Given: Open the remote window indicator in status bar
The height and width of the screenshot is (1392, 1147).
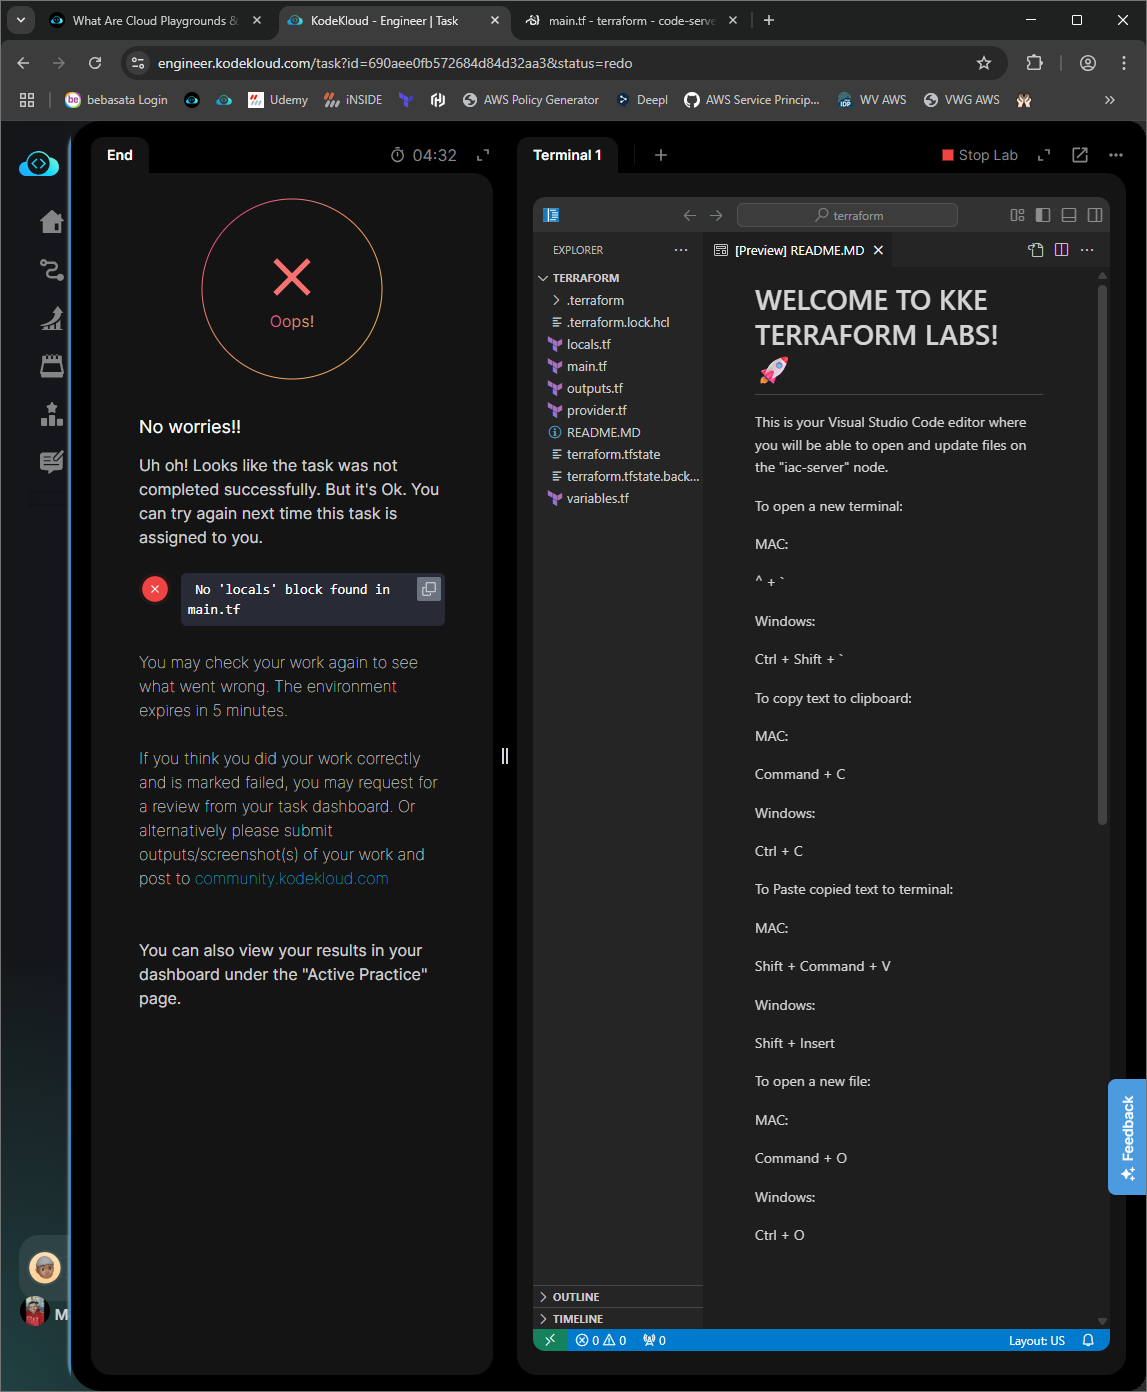Looking at the screenshot, I should coord(550,1340).
